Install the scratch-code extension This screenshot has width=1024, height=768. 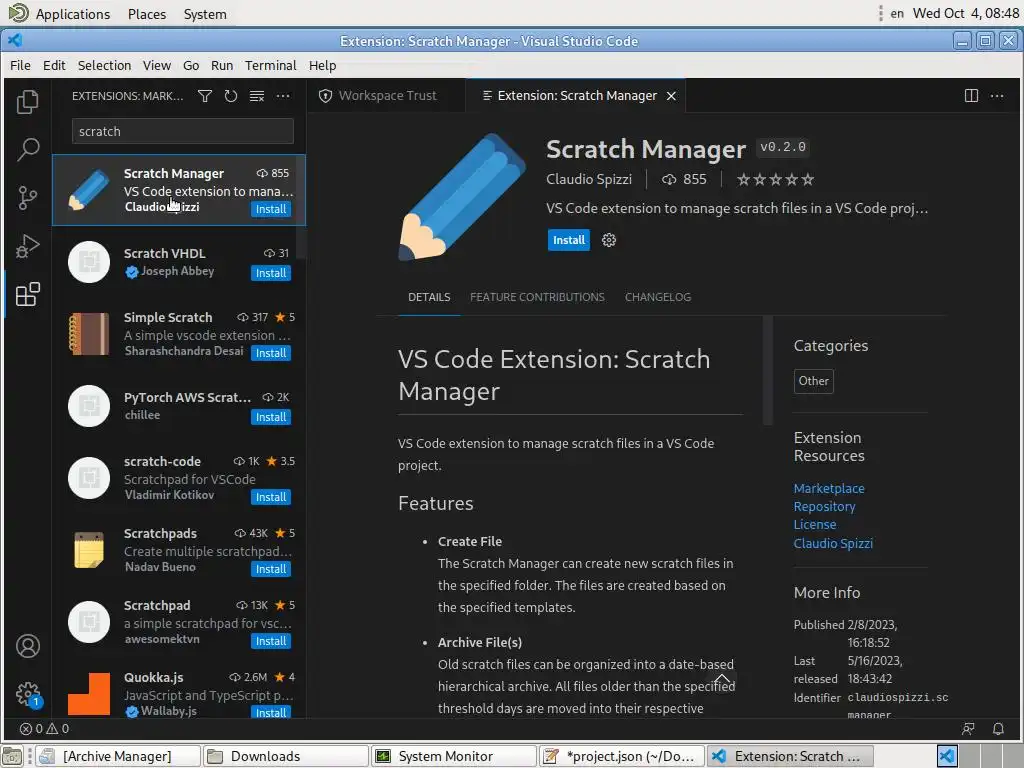(x=270, y=497)
